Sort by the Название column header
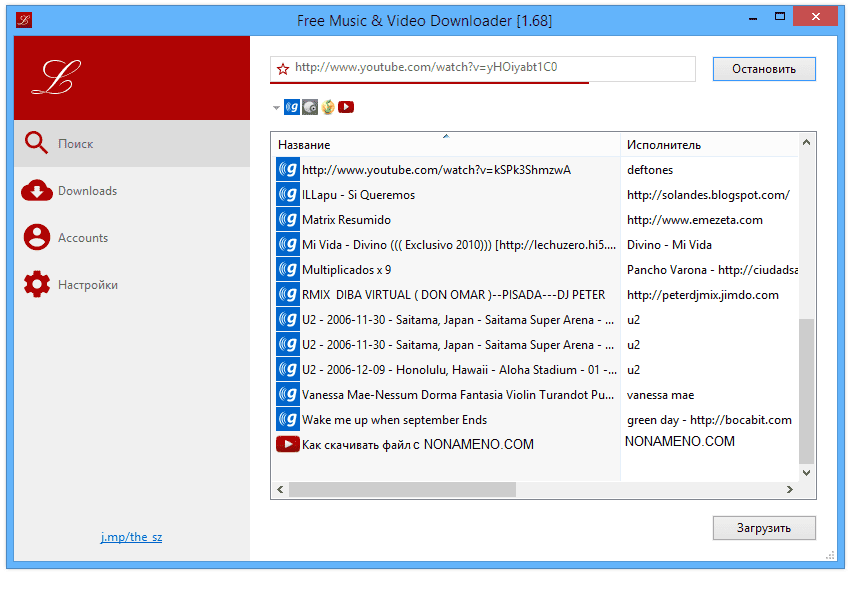 (x=445, y=145)
